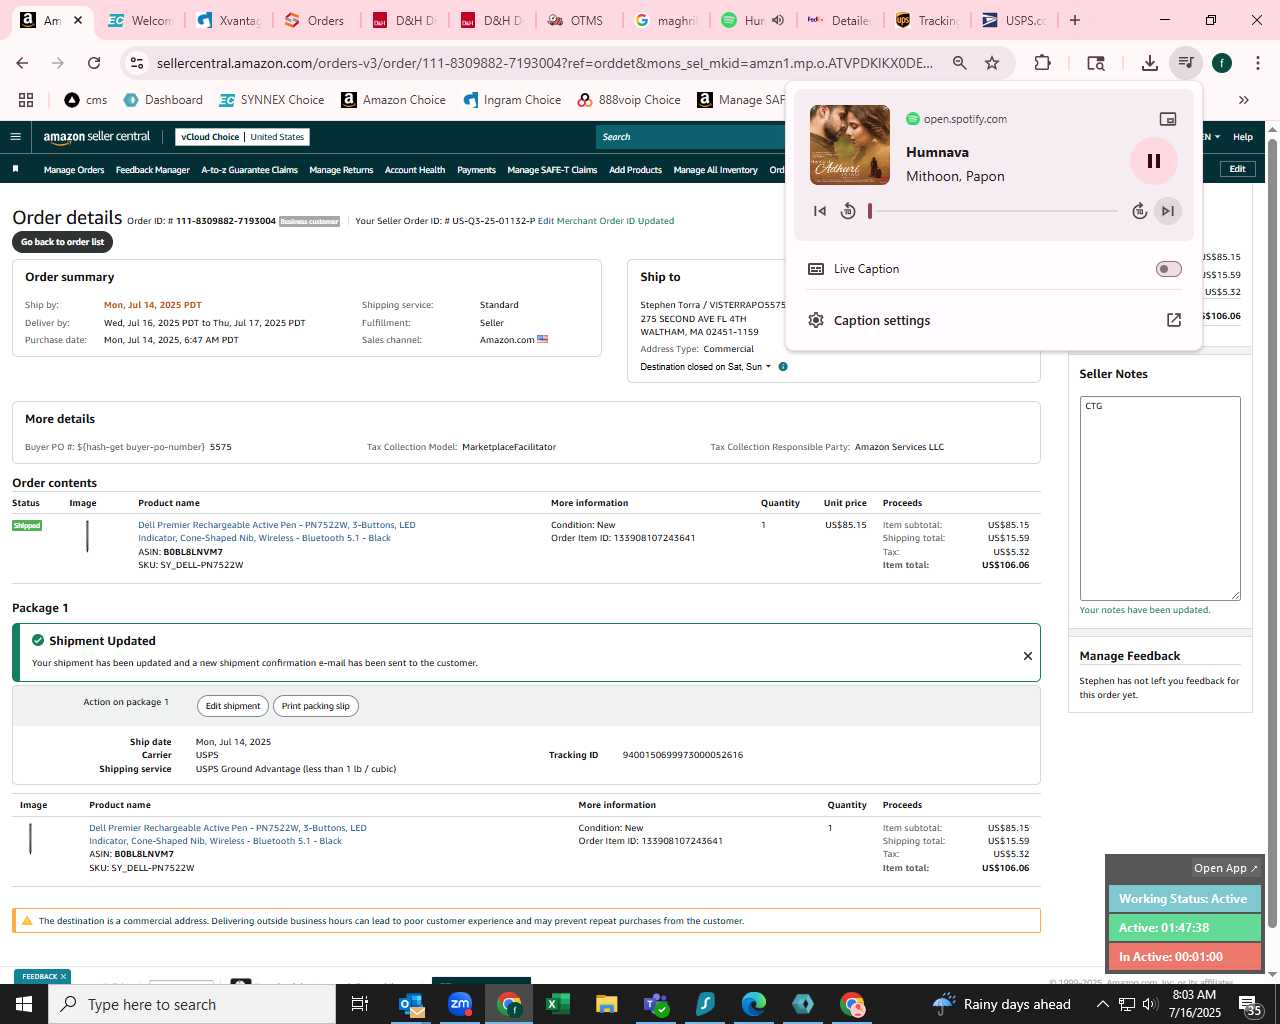
Task: Switch to the OTMS browser tab
Action: click(x=575, y=20)
